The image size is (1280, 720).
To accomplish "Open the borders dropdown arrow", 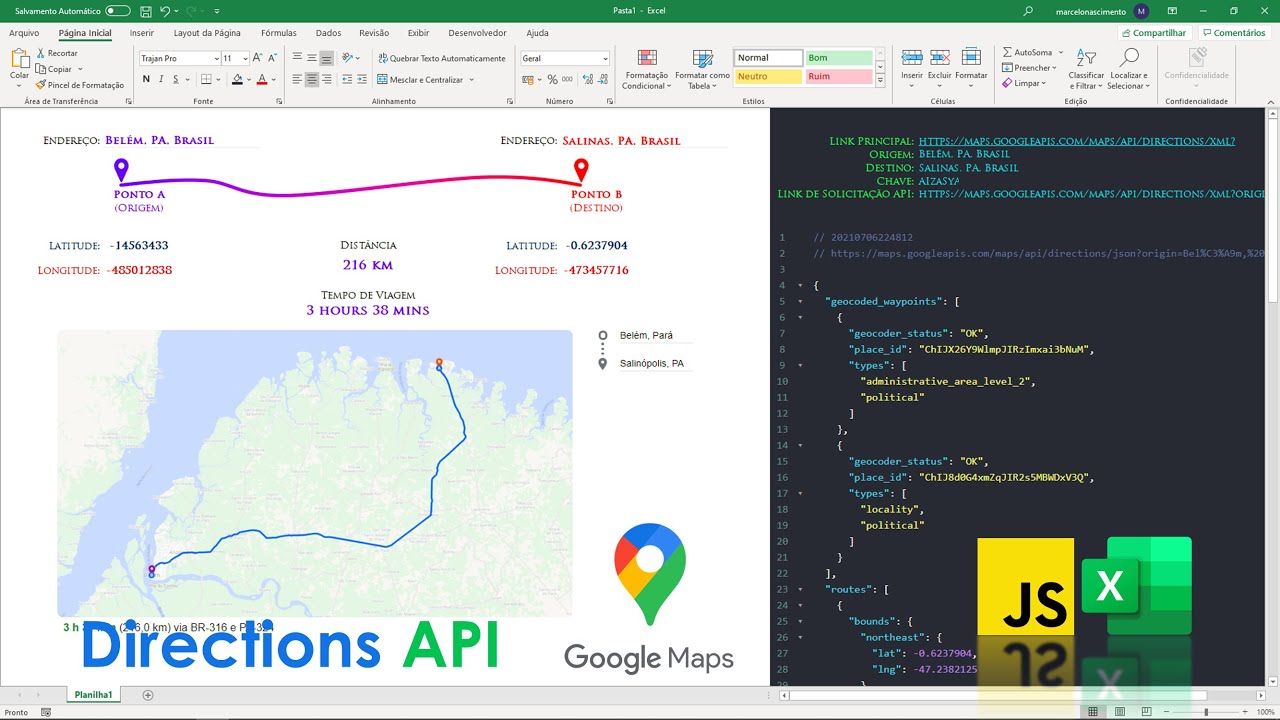I will click(217, 79).
